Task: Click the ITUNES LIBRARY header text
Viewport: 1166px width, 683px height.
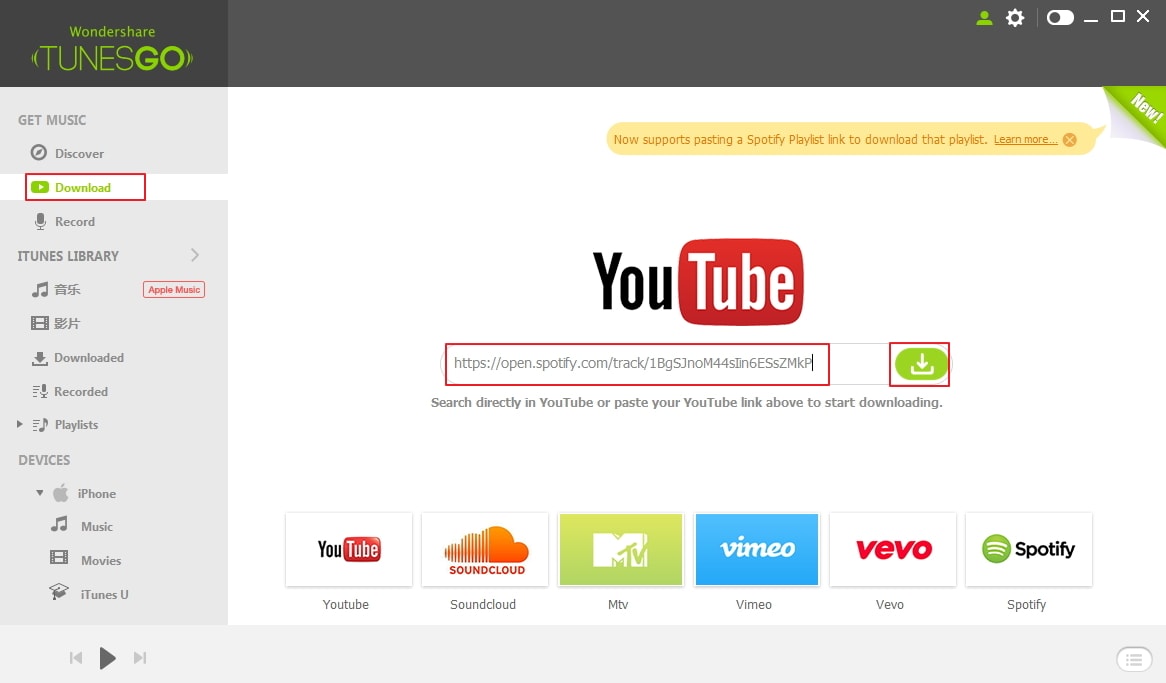Action: pyautogui.click(x=68, y=256)
